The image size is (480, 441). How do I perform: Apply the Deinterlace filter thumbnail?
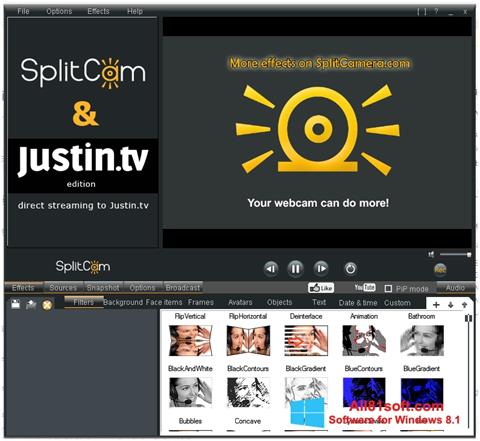coord(306,340)
